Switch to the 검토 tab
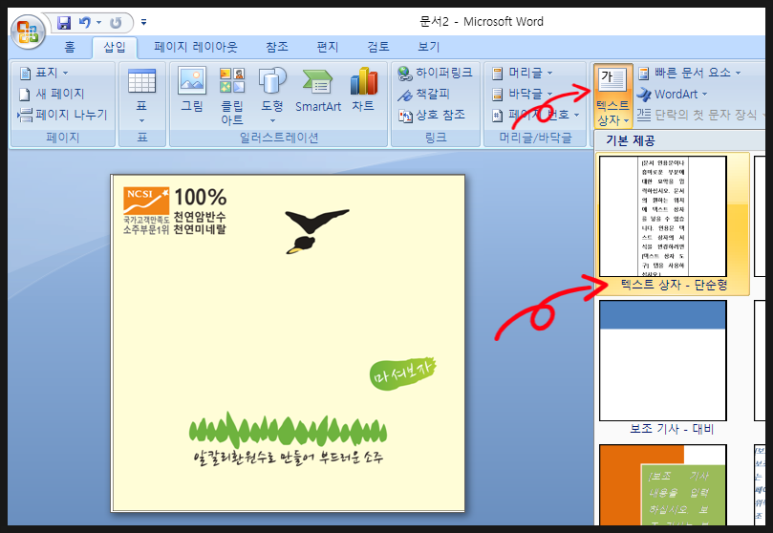 pos(378,47)
